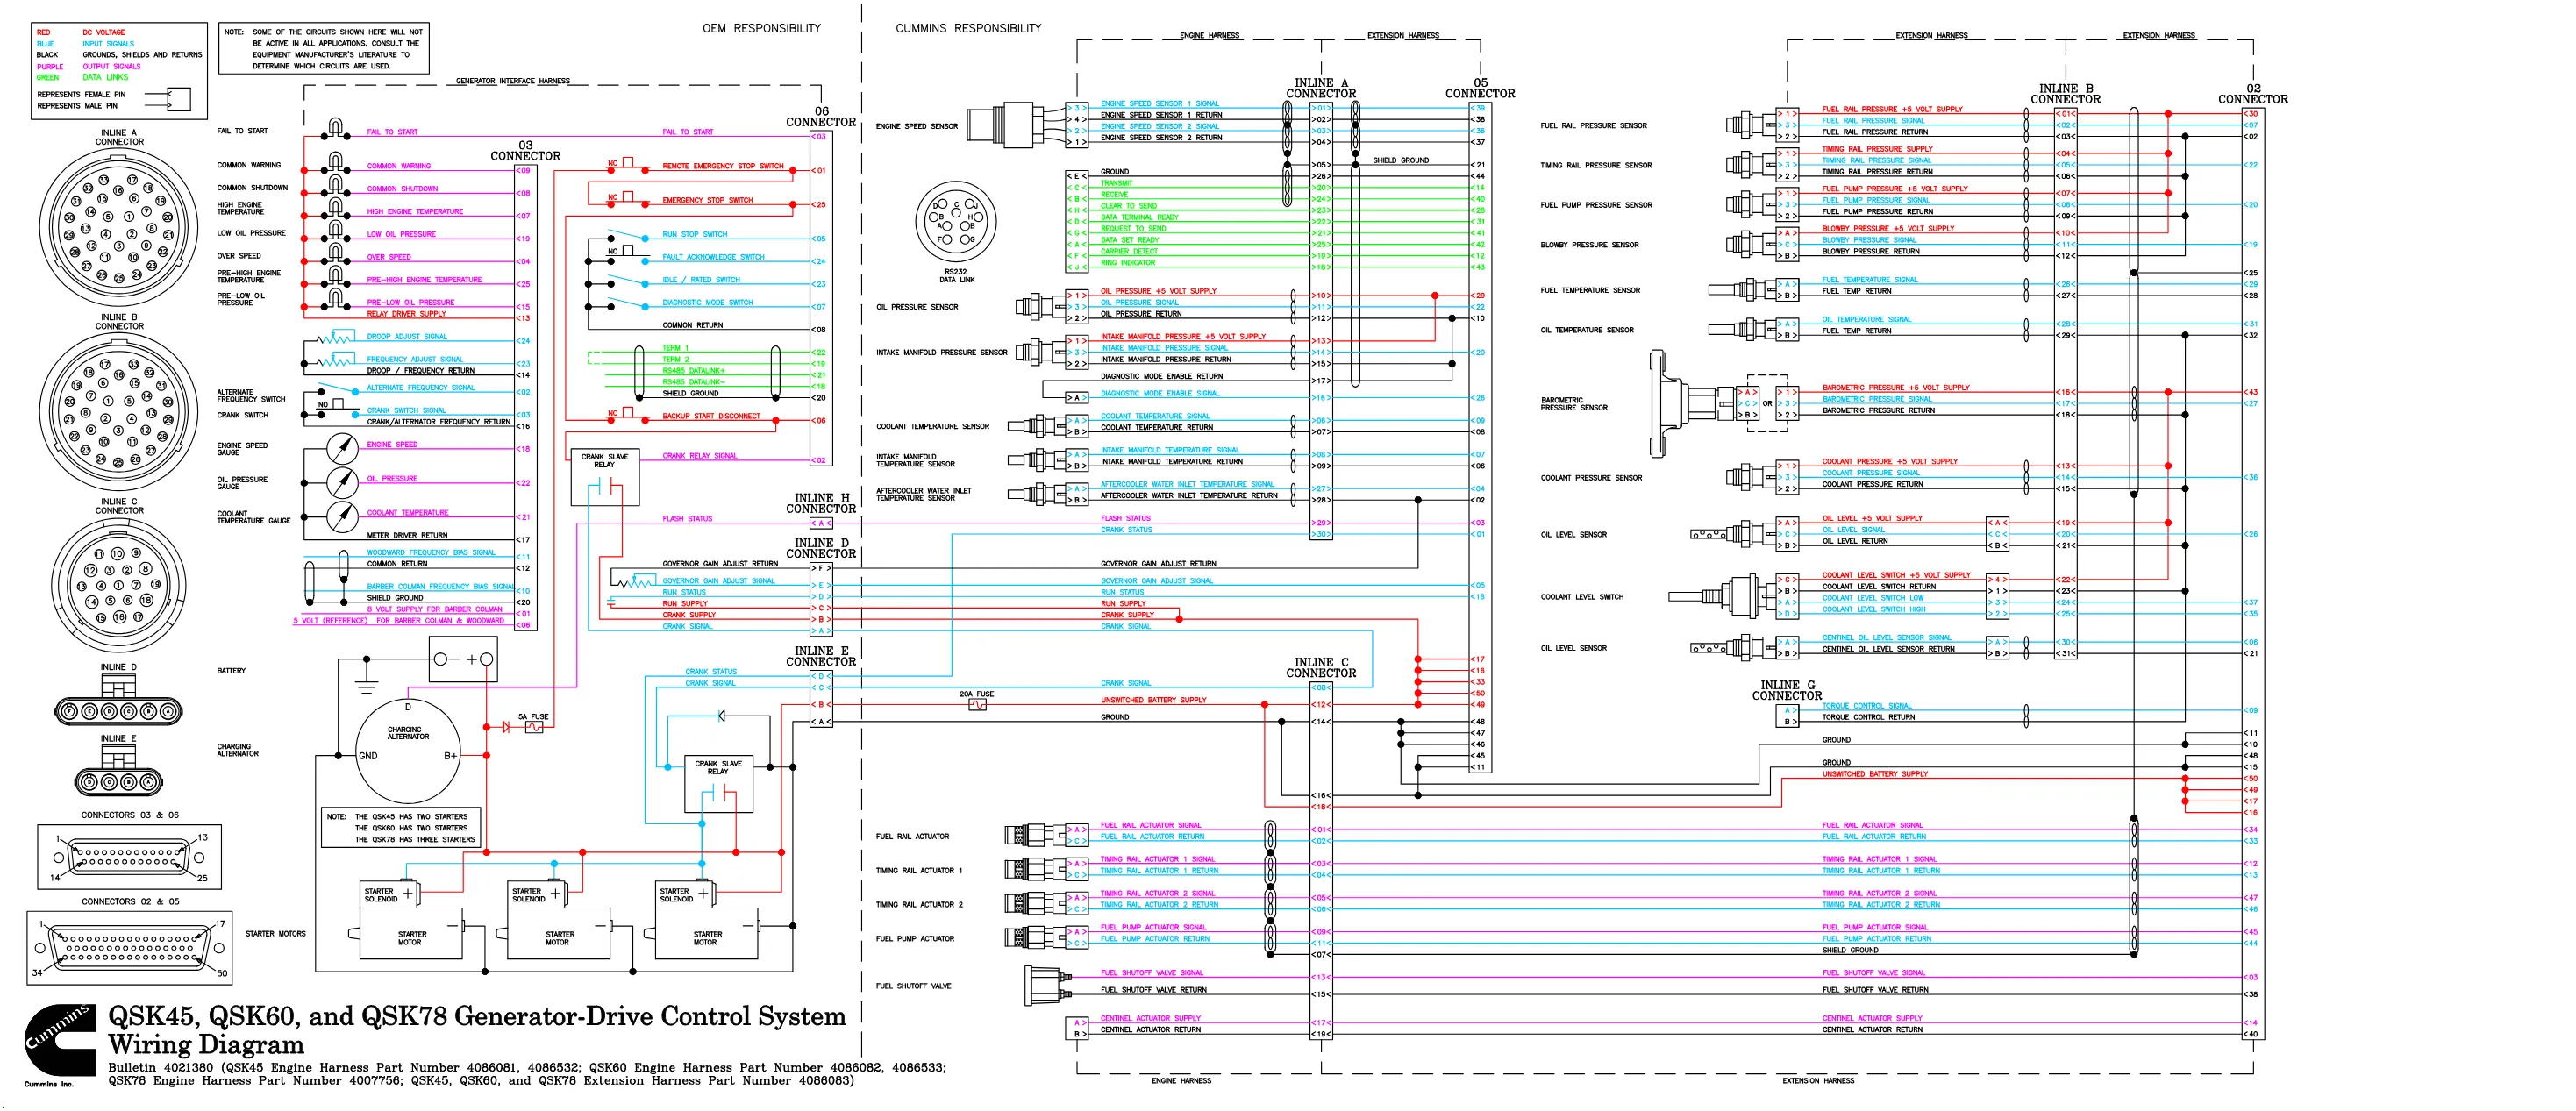2576x1111 pixels.
Task: Click the 'INTAKE MANIFOLD PRESSURE SENSOR' component label
Action: [x=942, y=352]
